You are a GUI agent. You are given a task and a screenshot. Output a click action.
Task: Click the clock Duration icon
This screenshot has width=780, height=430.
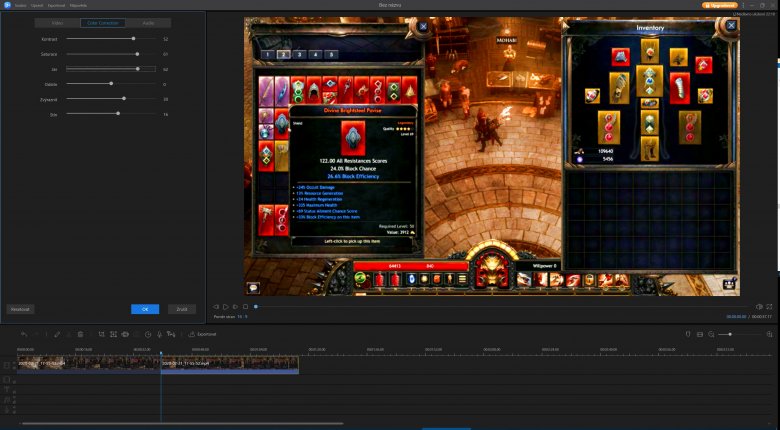point(148,334)
